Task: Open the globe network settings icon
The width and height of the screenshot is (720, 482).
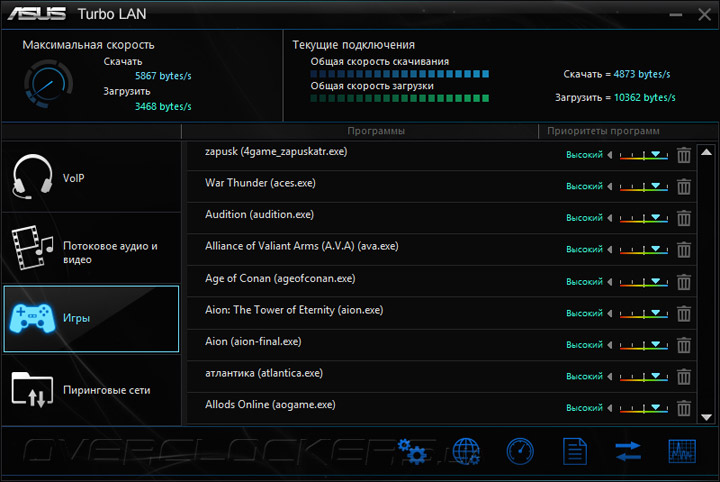Action: (x=467, y=451)
